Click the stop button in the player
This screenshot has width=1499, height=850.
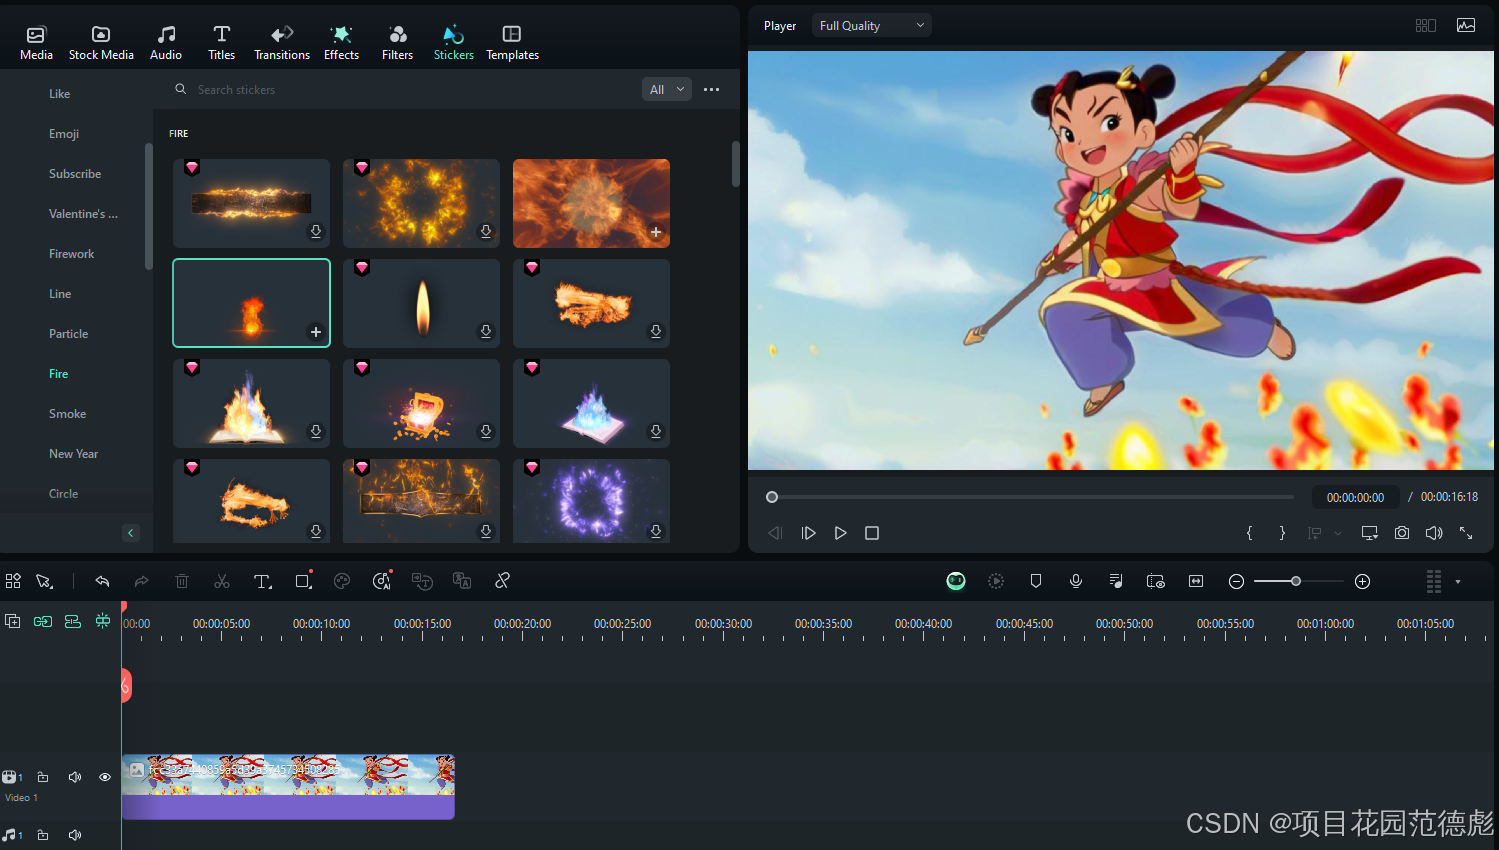pos(872,533)
